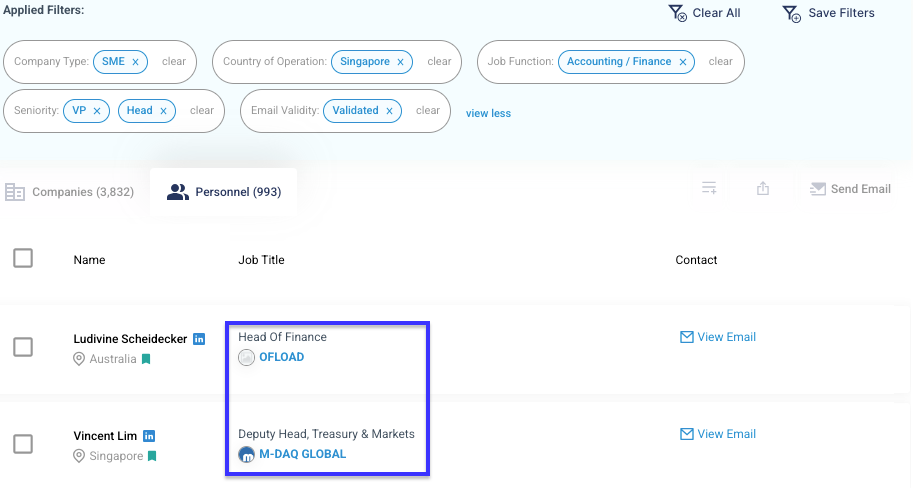Check the box for Ludivine Scheidecker
Viewport: 913px width, 488px height.
click(23, 347)
